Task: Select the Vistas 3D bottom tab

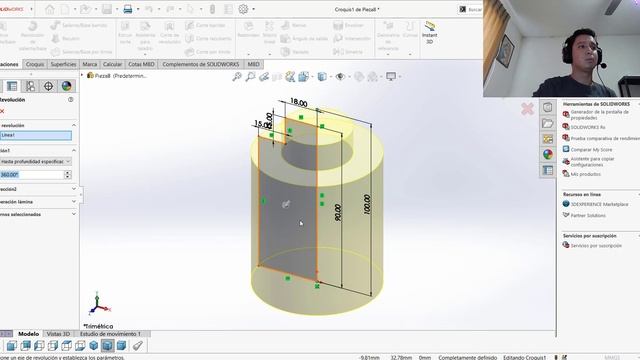Action: (x=58, y=334)
